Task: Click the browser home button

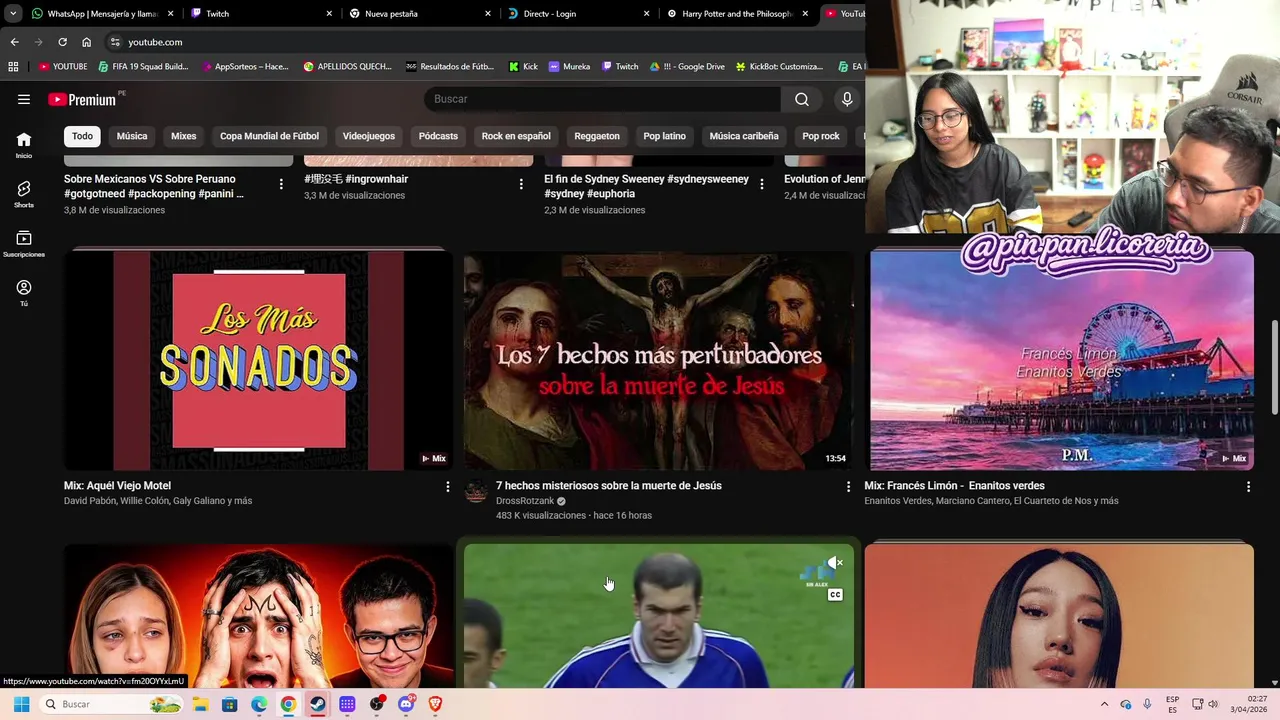Action: pos(86,42)
